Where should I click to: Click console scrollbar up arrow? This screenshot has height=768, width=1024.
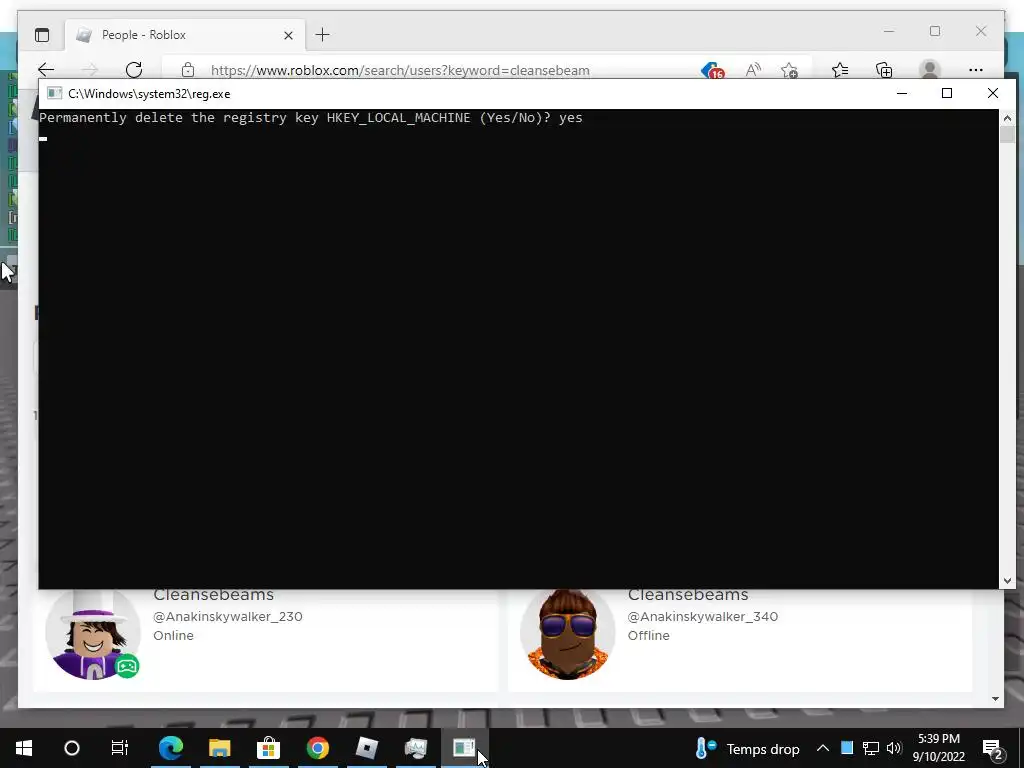1007,118
